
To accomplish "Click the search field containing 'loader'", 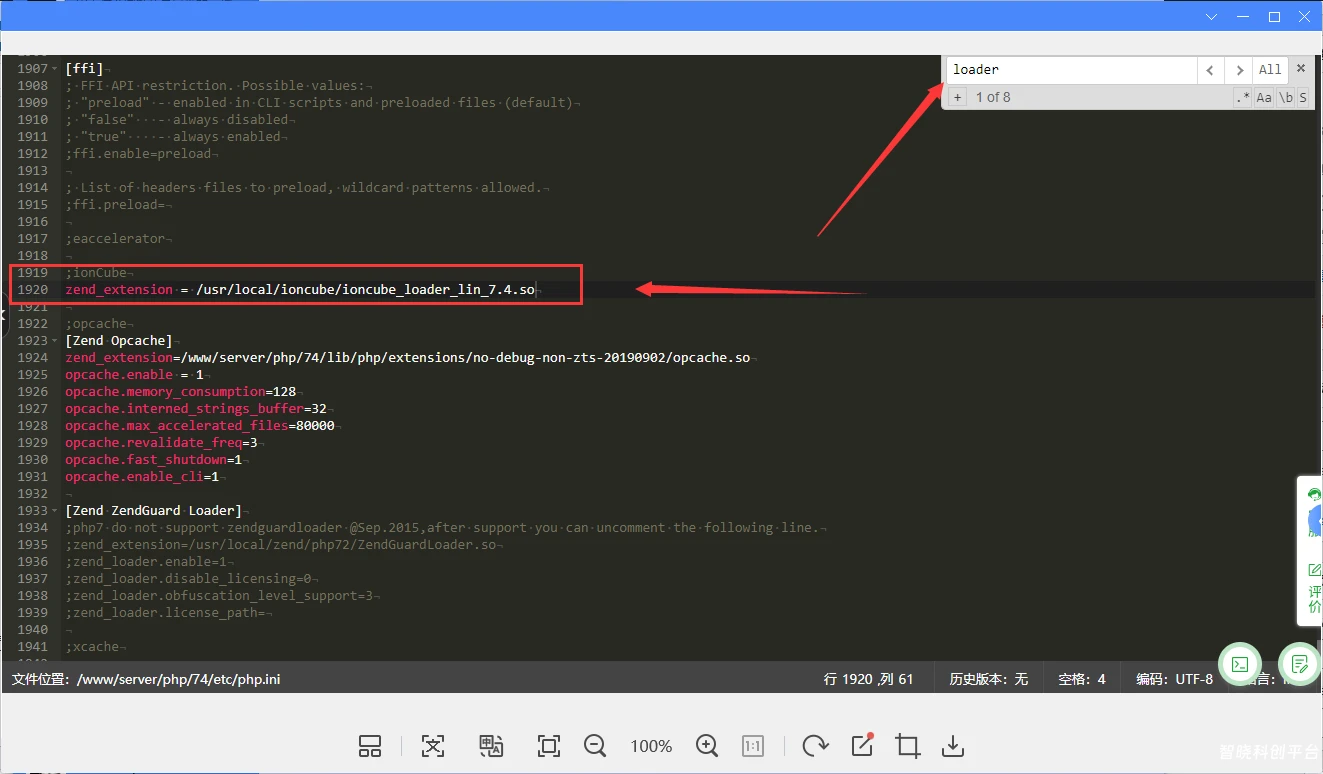I will coord(1070,70).
